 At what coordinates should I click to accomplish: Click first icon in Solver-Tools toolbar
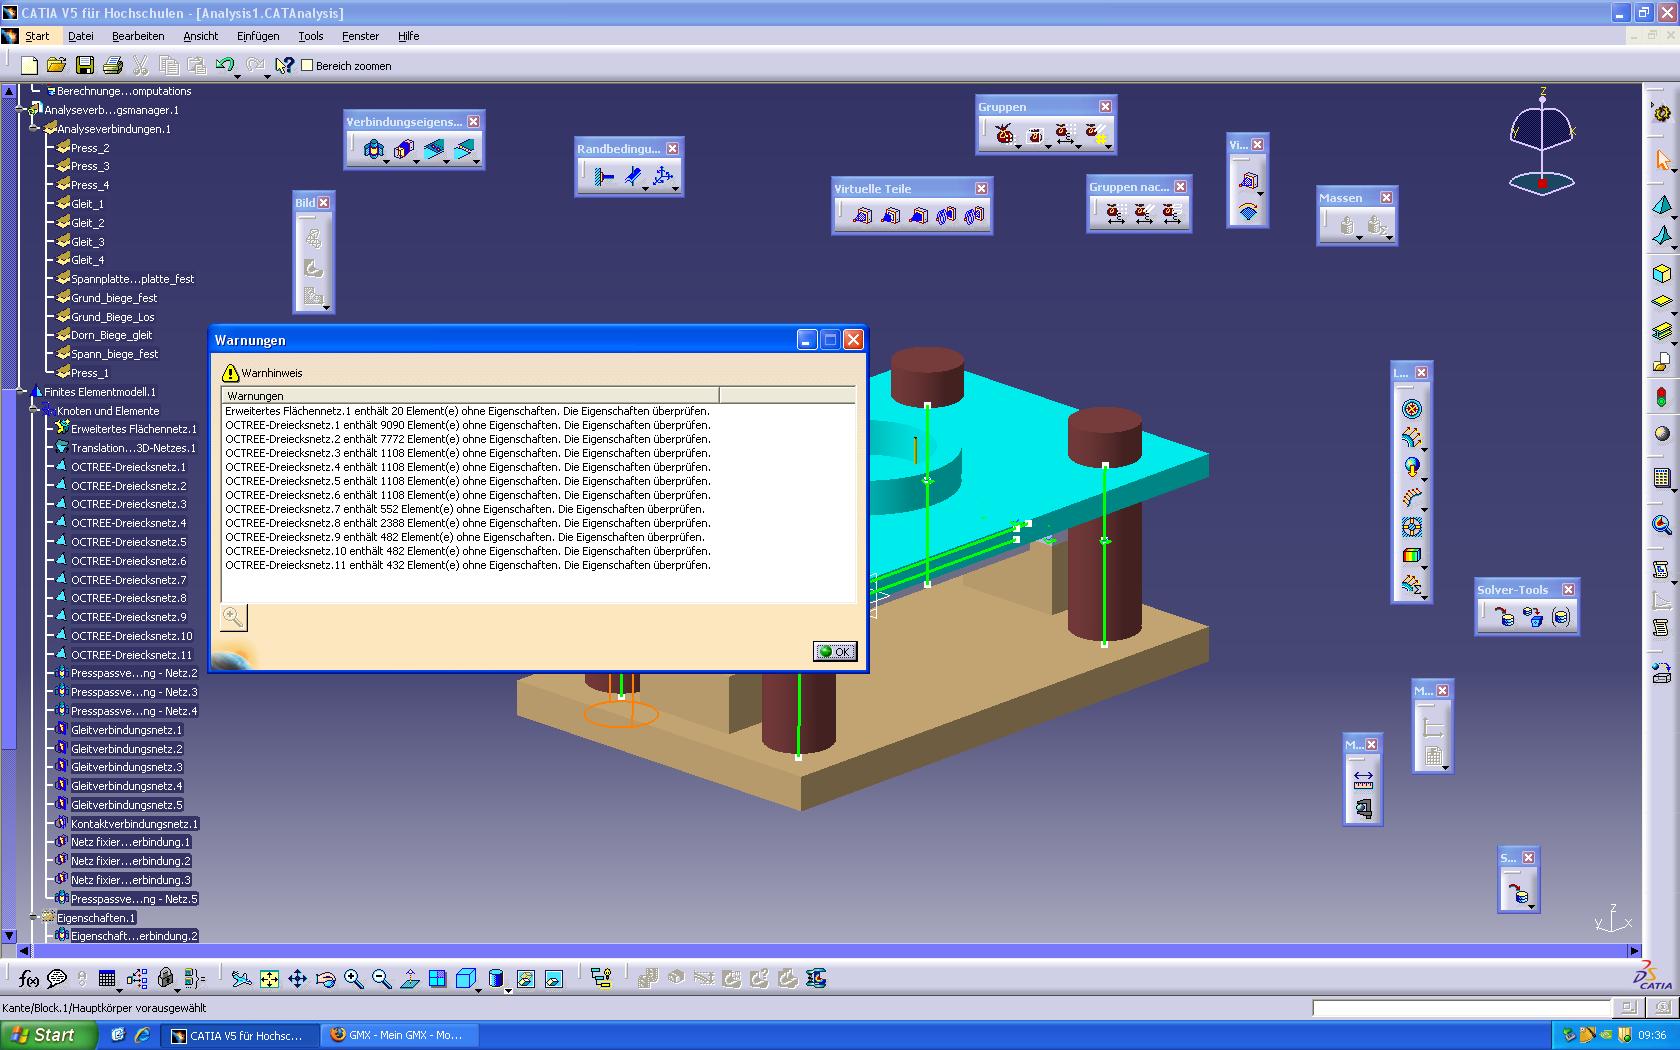pyautogui.click(x=1505, y=617)
